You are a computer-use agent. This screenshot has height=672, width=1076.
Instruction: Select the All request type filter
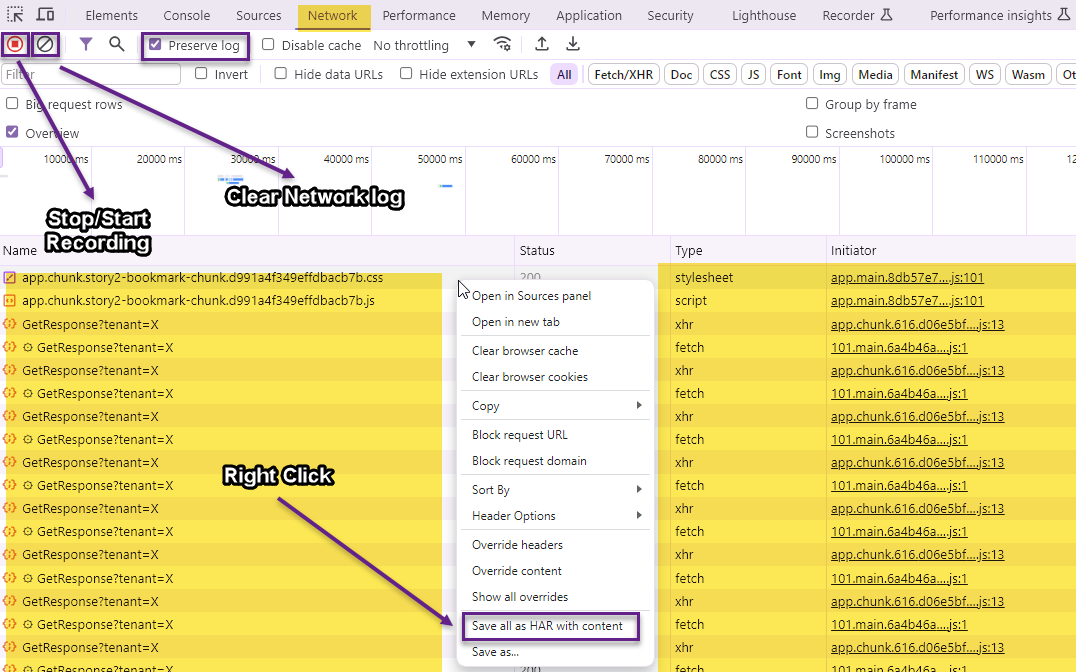click(x=564, y=74)
